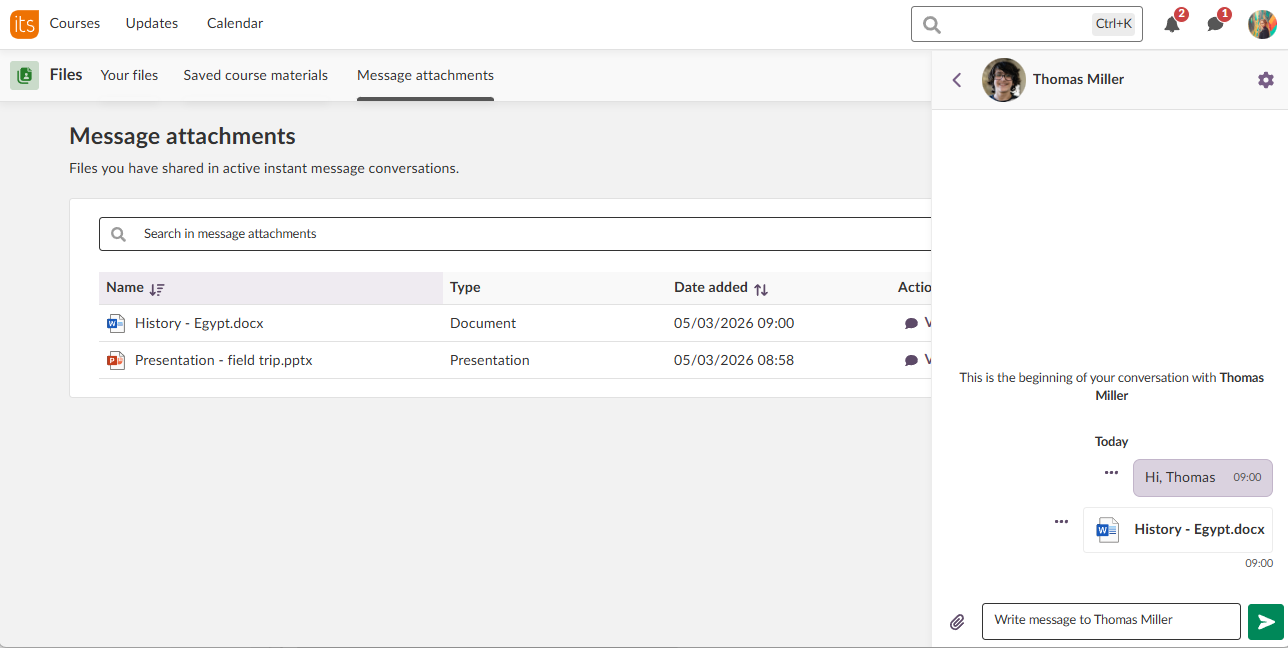
Task: Open the Courses menu
Action: [75, 23]
